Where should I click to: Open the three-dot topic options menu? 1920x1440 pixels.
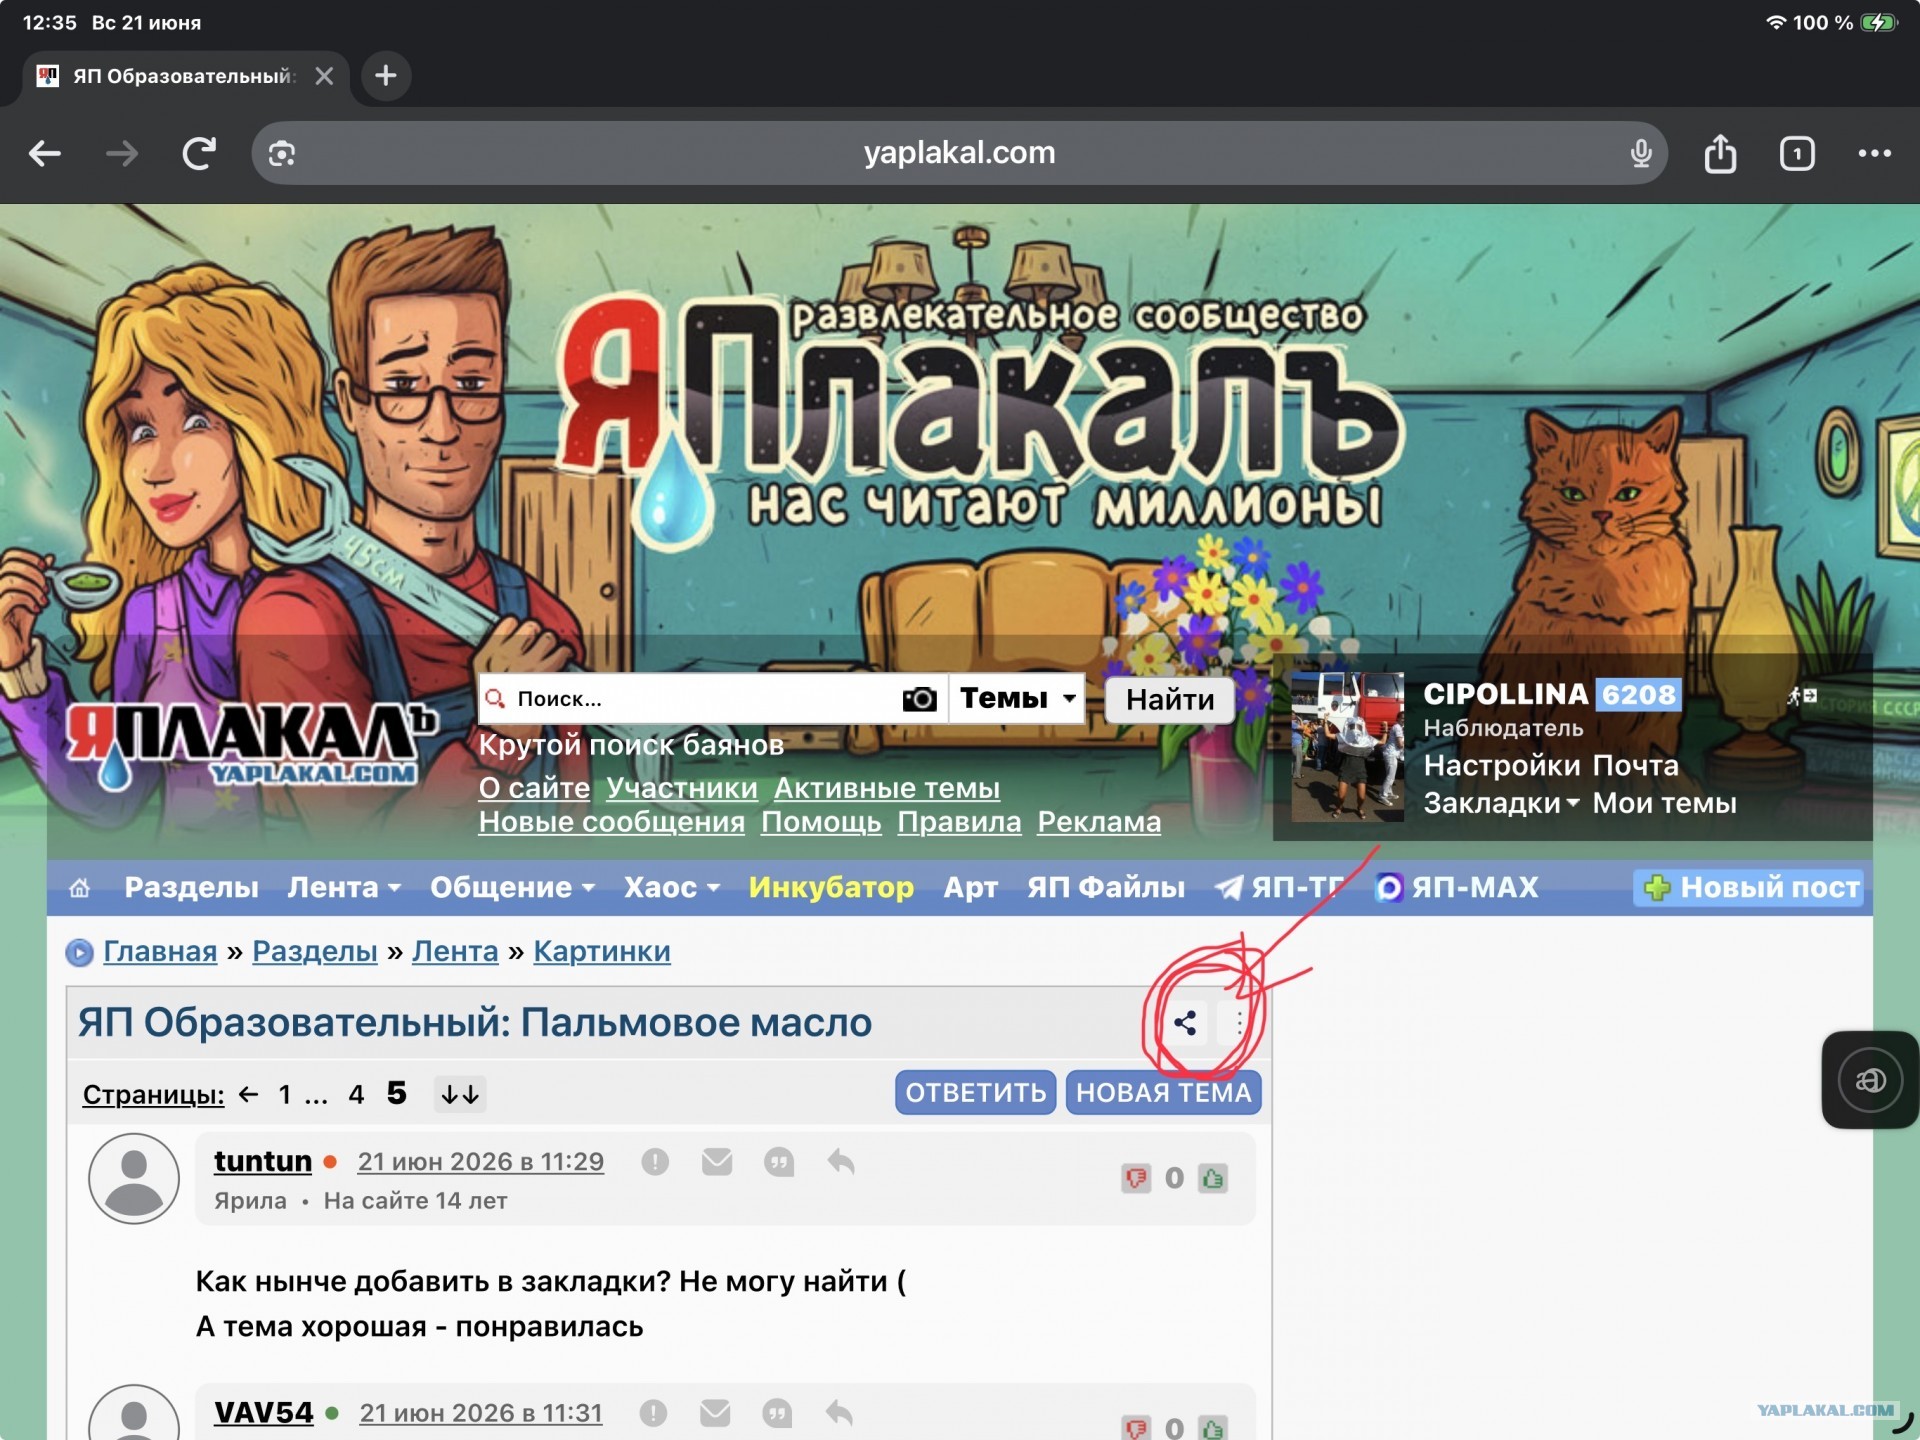(1239, 1022)
